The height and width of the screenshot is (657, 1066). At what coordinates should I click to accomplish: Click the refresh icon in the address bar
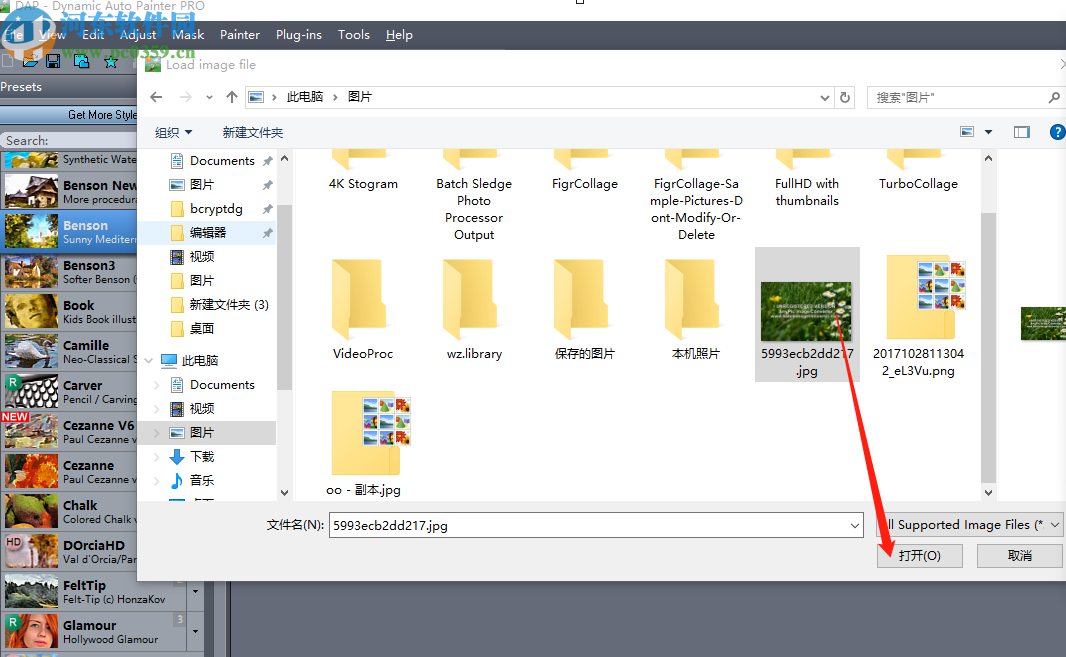844,97
